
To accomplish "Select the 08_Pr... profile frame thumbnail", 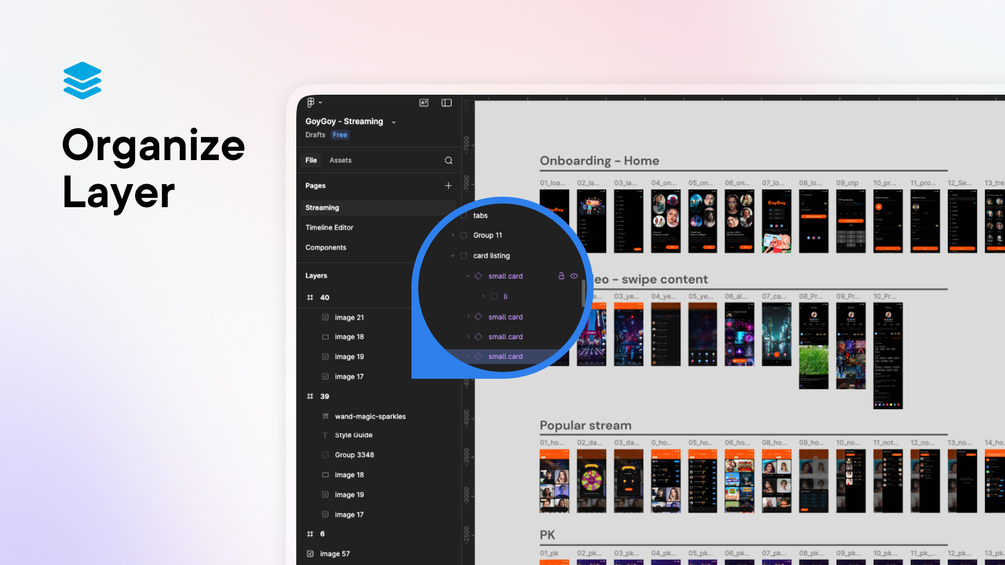I will [x=813, y=346].
